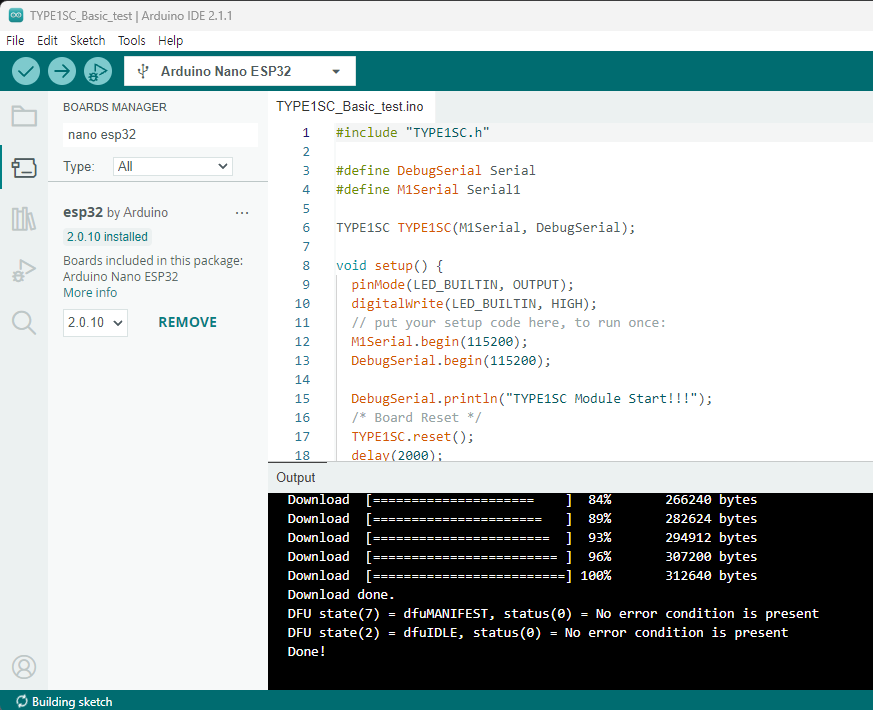Image resolution: width=873 pixels, height=710 pixels.
Task: Open the Debug panel sidebar icon
Action: coord(24,271)
